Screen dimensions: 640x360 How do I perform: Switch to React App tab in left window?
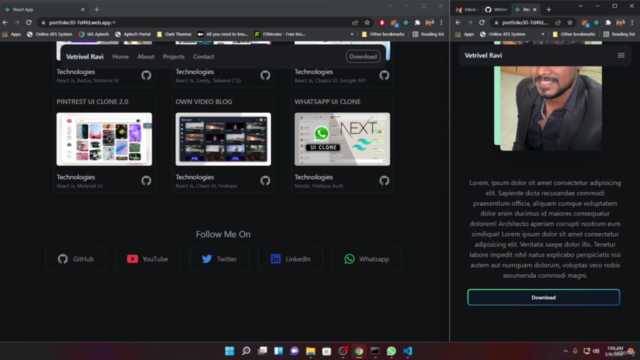44,9
